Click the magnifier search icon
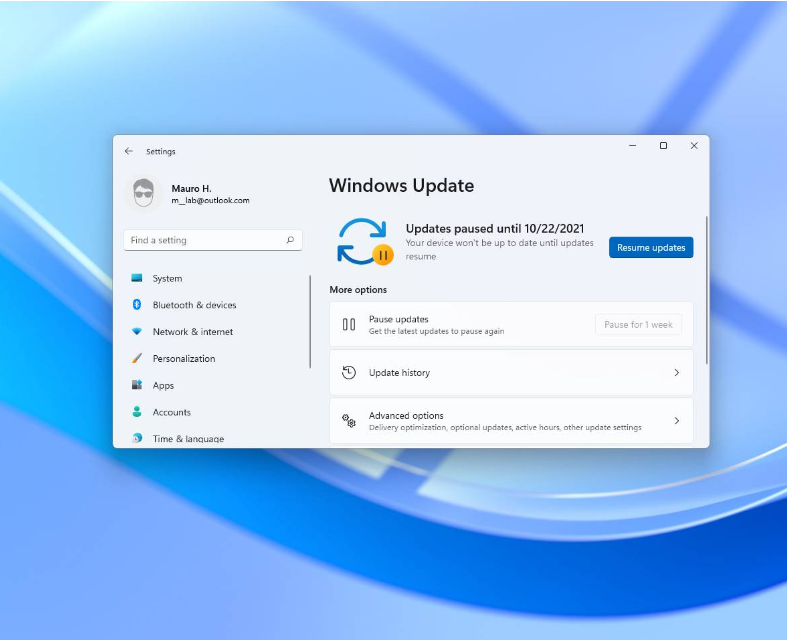The image size is (787, 640). [290, 240]
